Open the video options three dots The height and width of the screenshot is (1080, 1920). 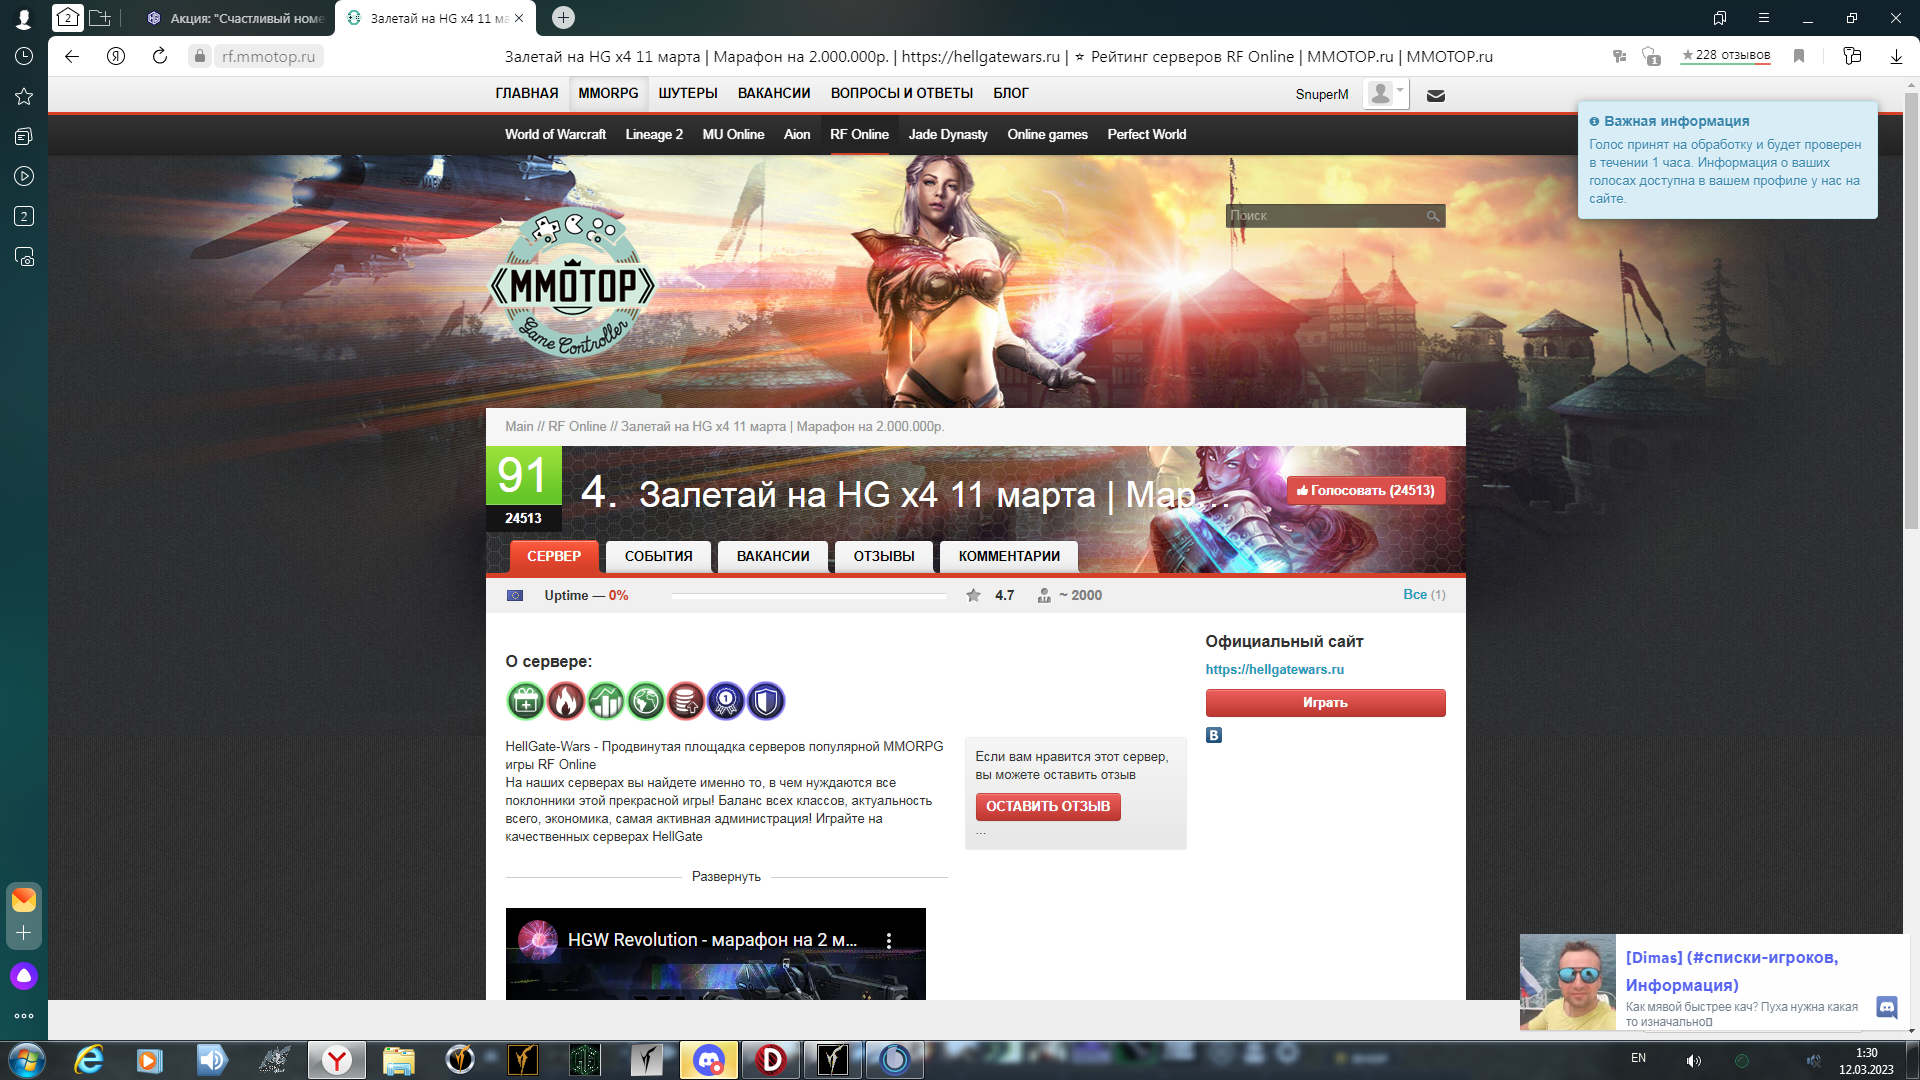pos(889,940)
